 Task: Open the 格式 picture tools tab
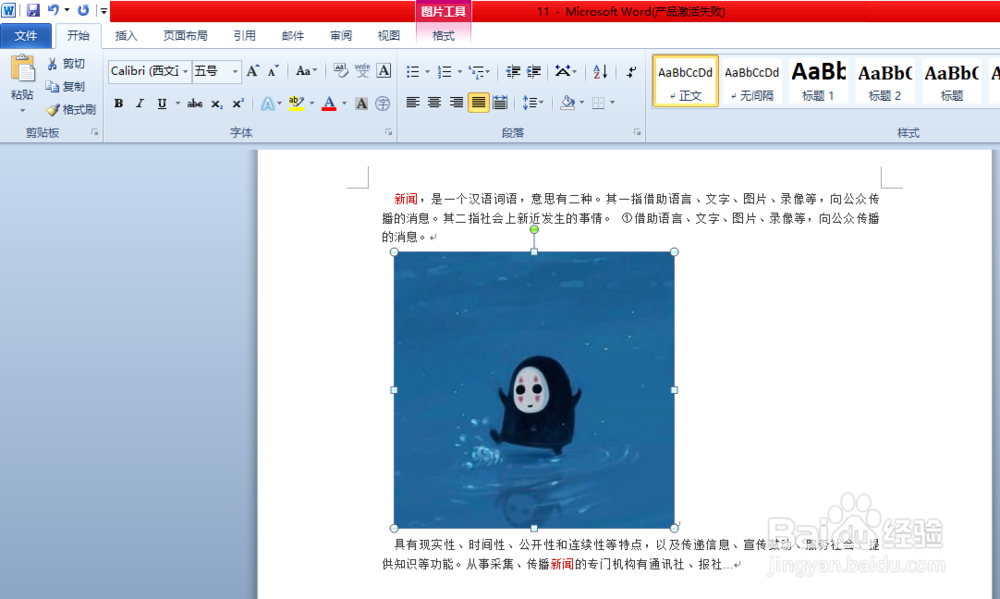tap(443, 36)
